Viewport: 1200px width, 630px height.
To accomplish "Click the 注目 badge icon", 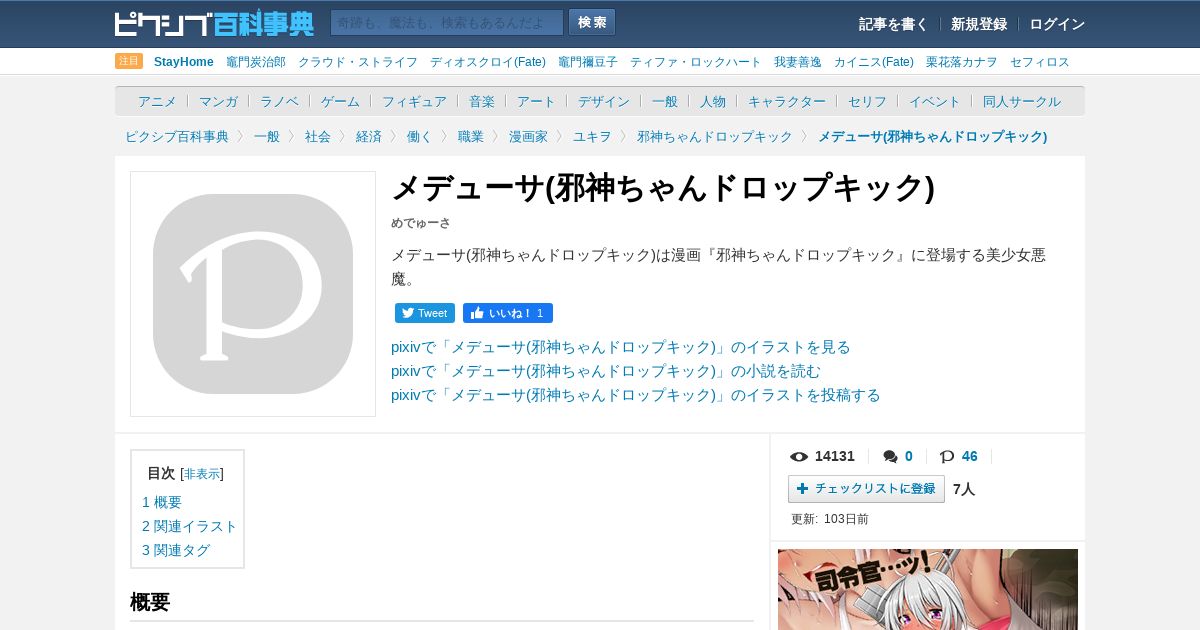I will tap(129, 61).
